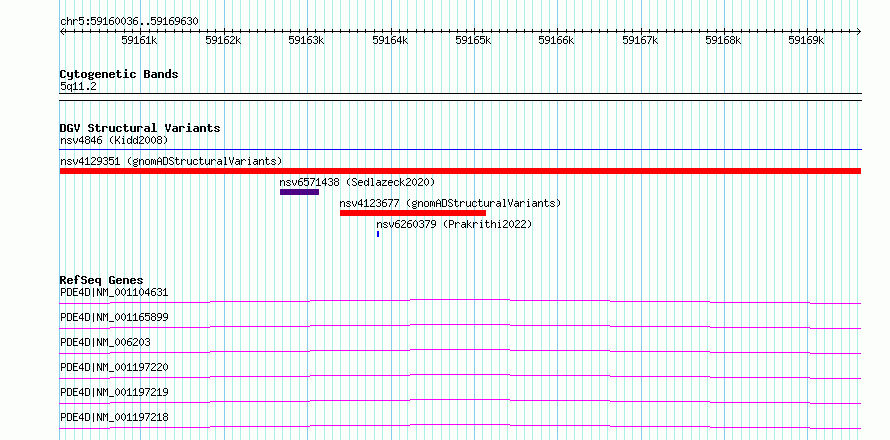Click the purple nsv6571438 variant bar
This screenshot has height=440, width=890.
pyautogui.click(x=299, y=192)
